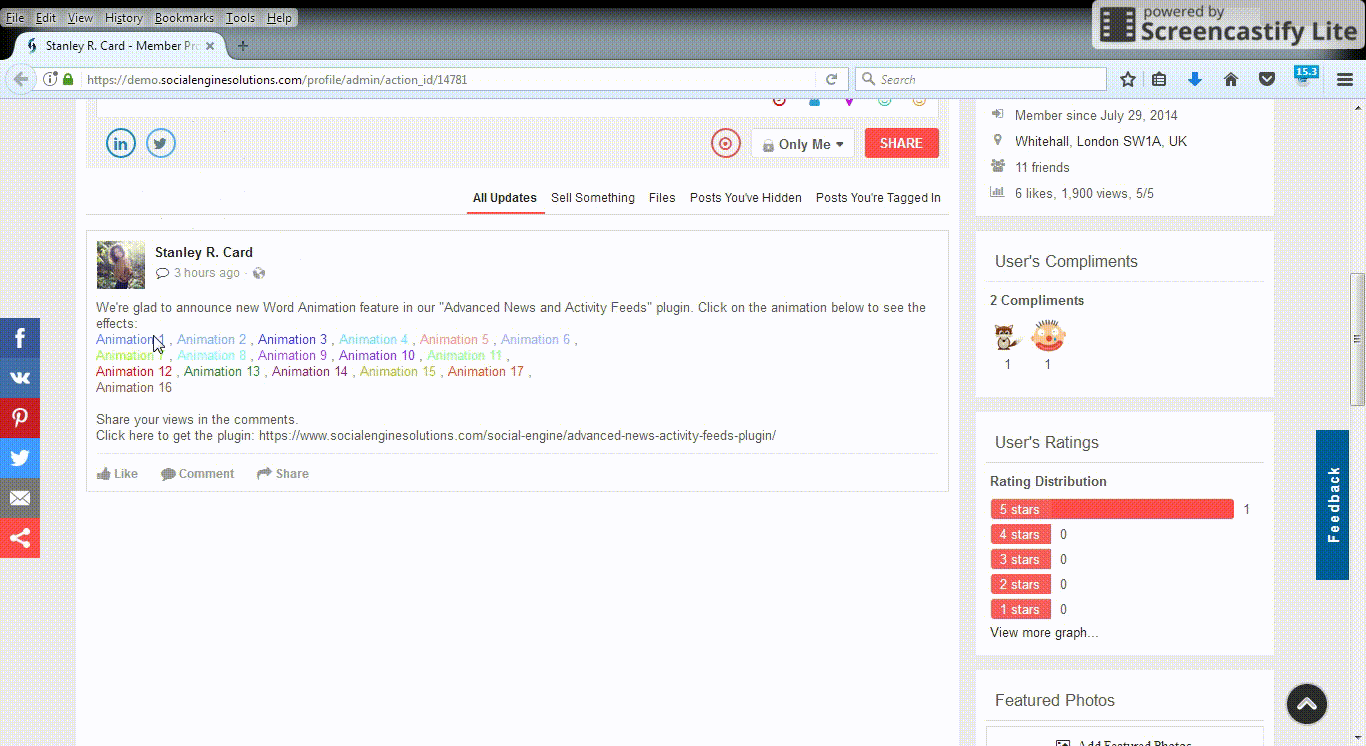Image resolution: width=1366 pixels, height=746 pixels.
Task: Click the email envelope sidebar icon
Action: click(x=20, y=498)
